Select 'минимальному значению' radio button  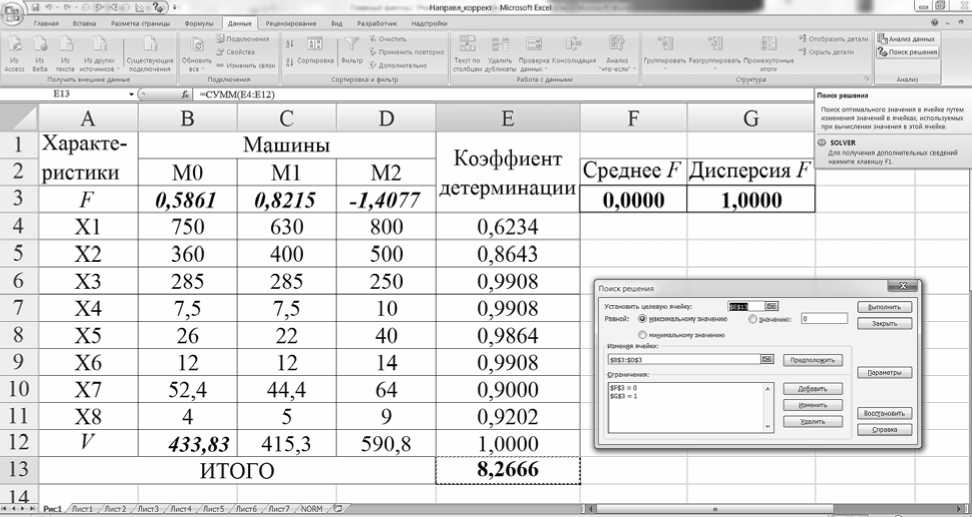pos(642,335)
